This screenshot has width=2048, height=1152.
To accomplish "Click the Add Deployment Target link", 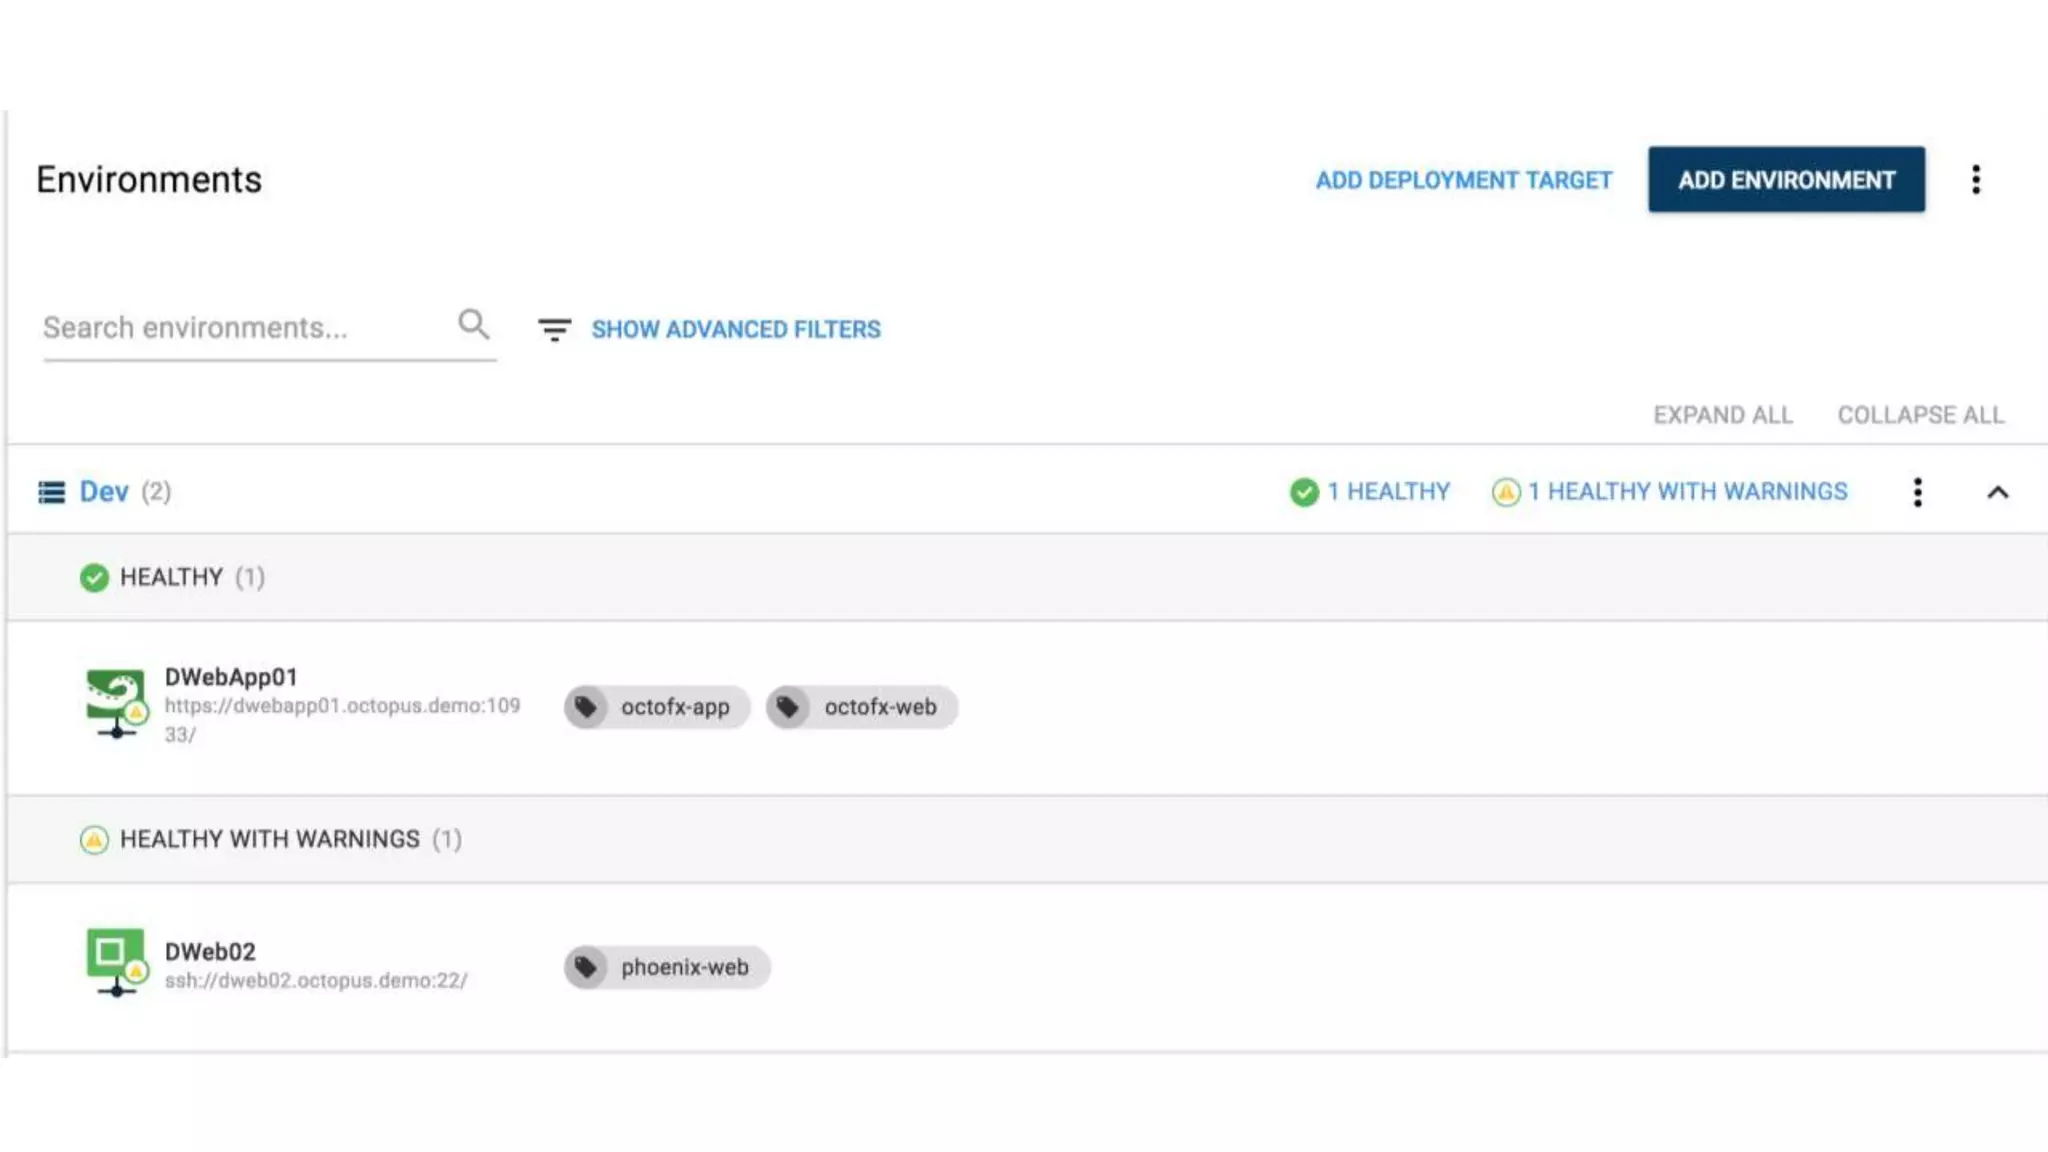I will [1463, 180].
